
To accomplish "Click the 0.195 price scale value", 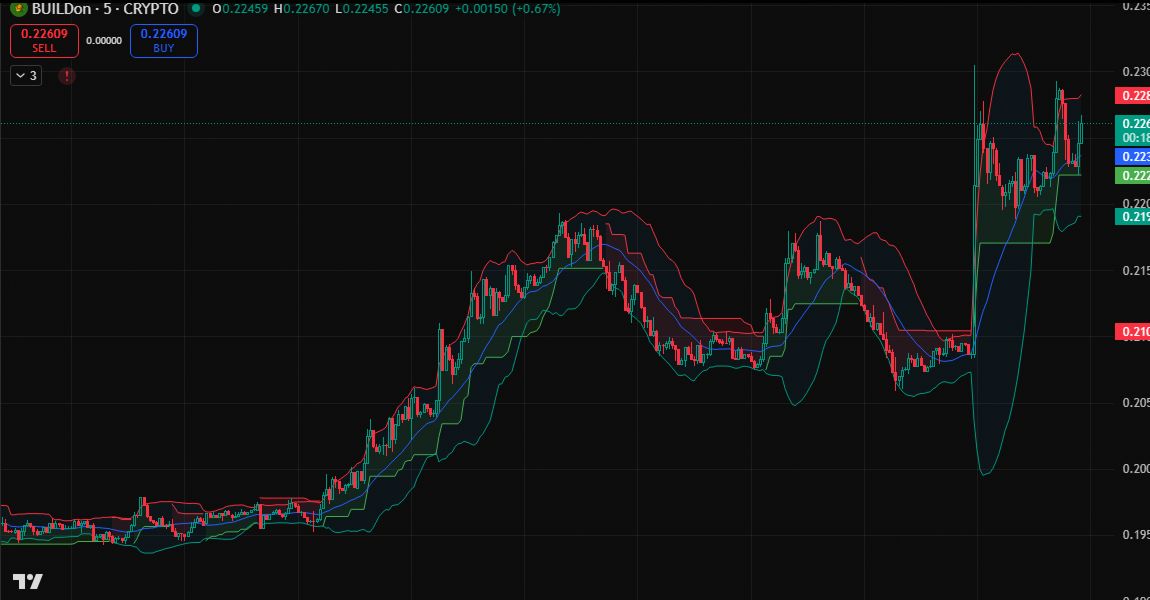I will [x=1135, y=535].
